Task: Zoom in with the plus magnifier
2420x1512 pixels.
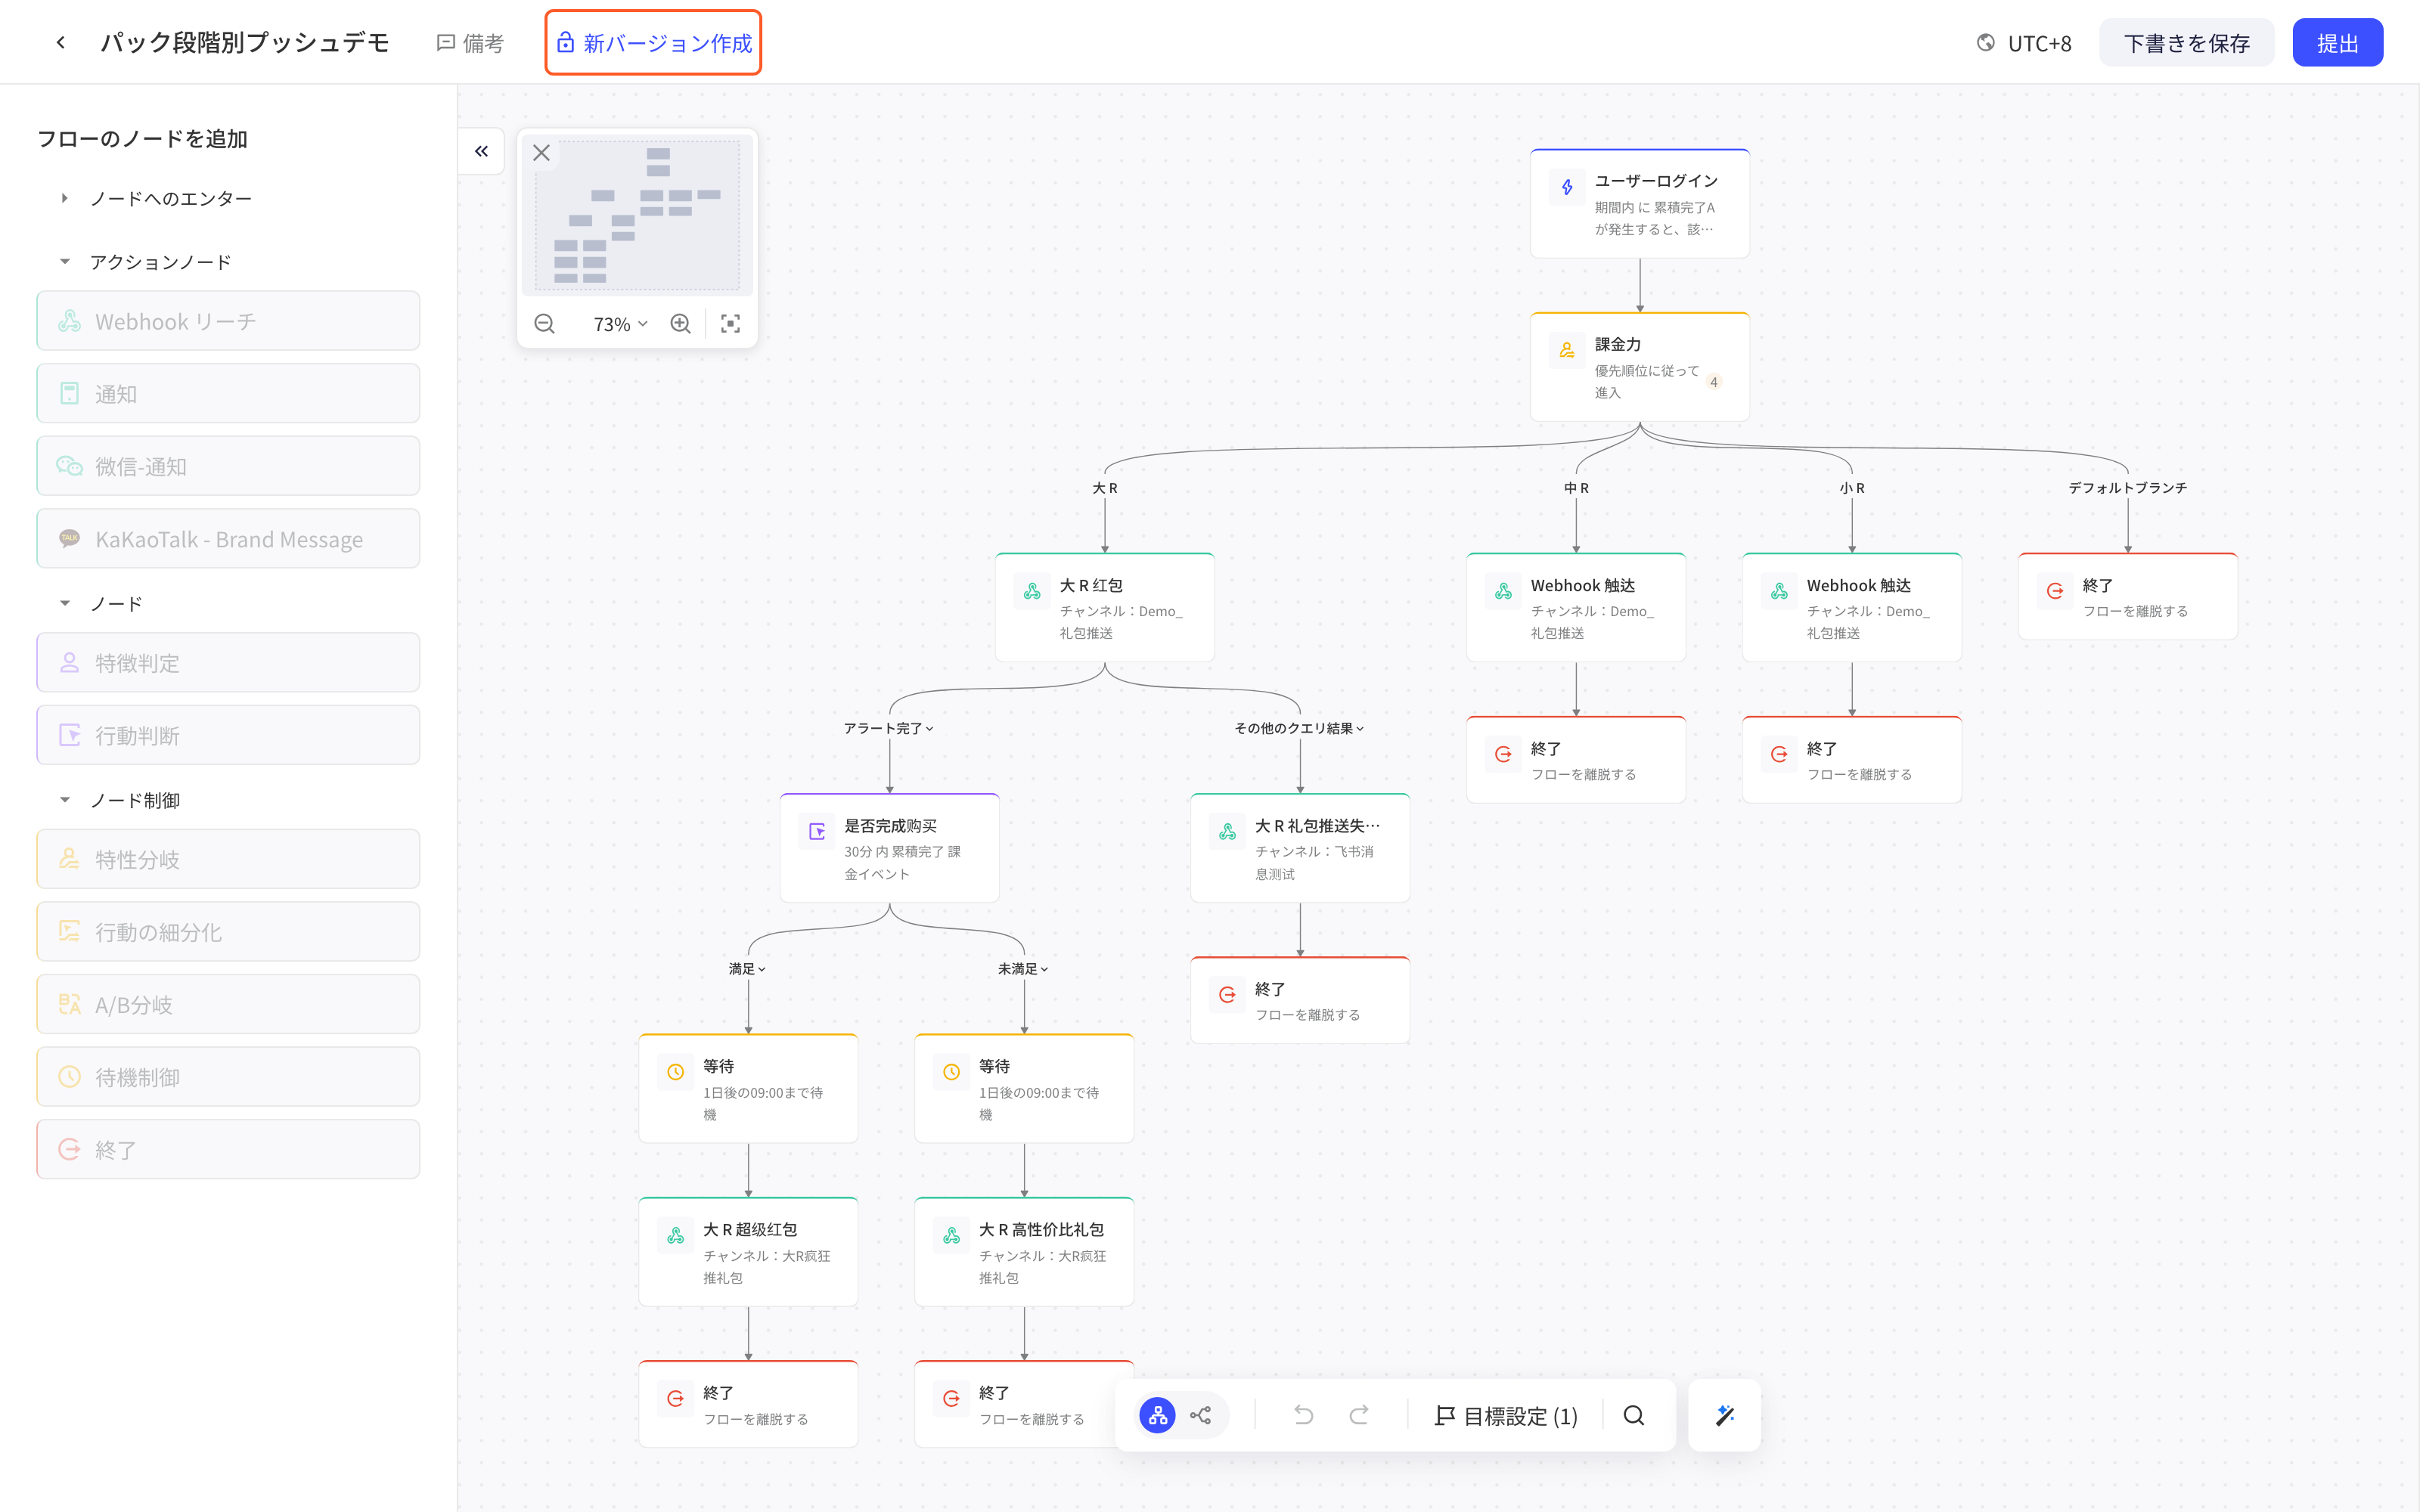Action: (x=680, y=324)
